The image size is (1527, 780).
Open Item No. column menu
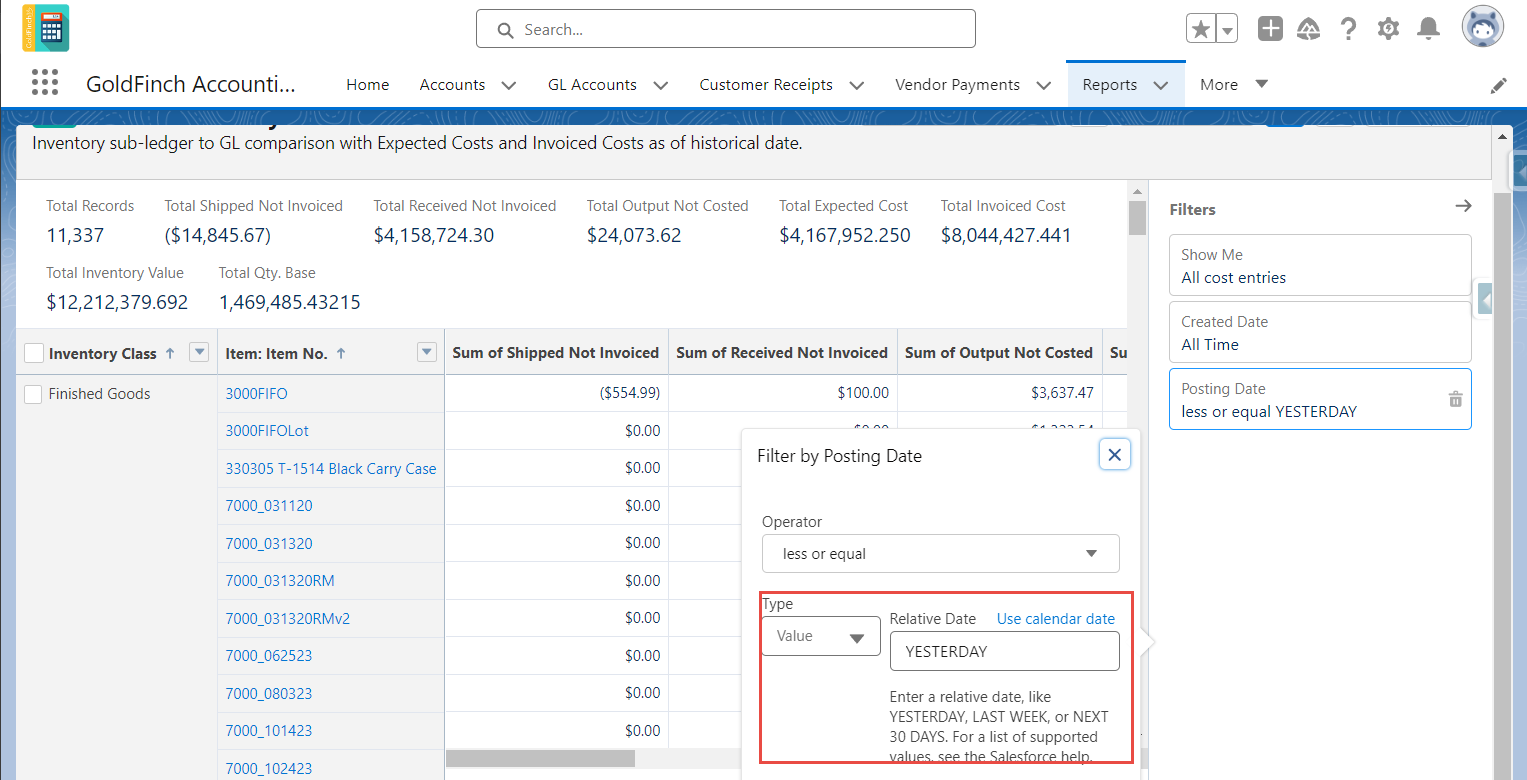point(427,352)
